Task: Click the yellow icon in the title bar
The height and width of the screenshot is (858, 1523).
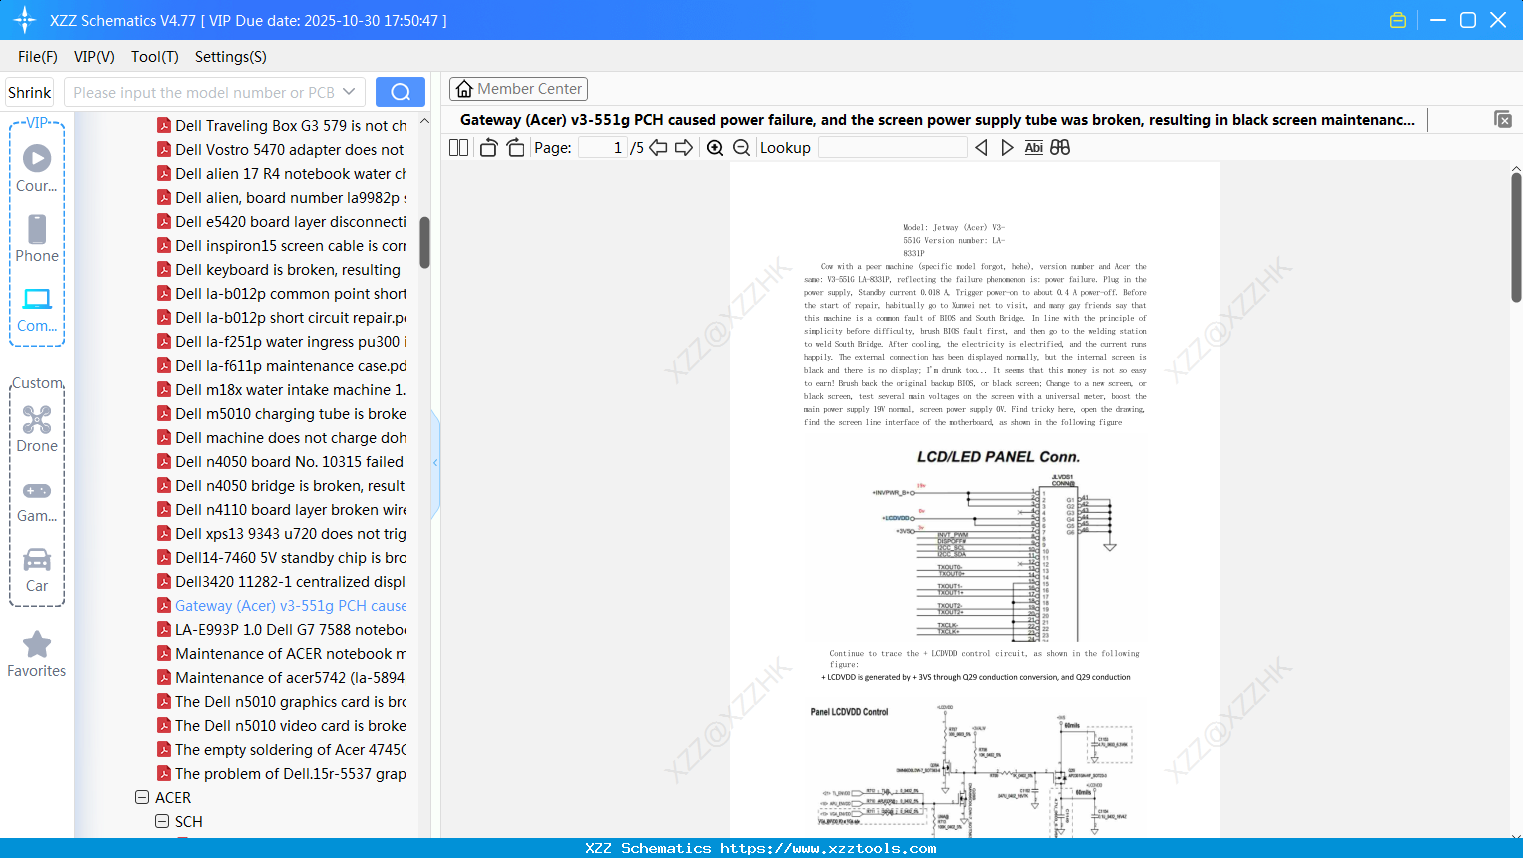Action: [1398, 20]
